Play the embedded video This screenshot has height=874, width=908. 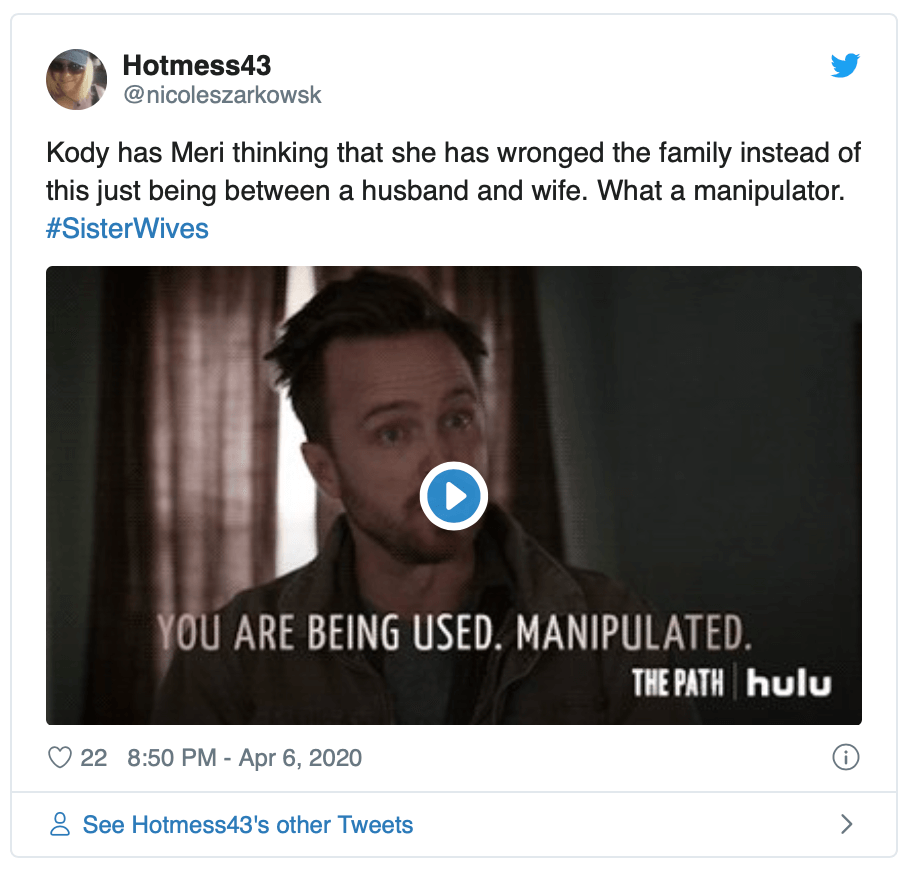(x=453, y=495)
